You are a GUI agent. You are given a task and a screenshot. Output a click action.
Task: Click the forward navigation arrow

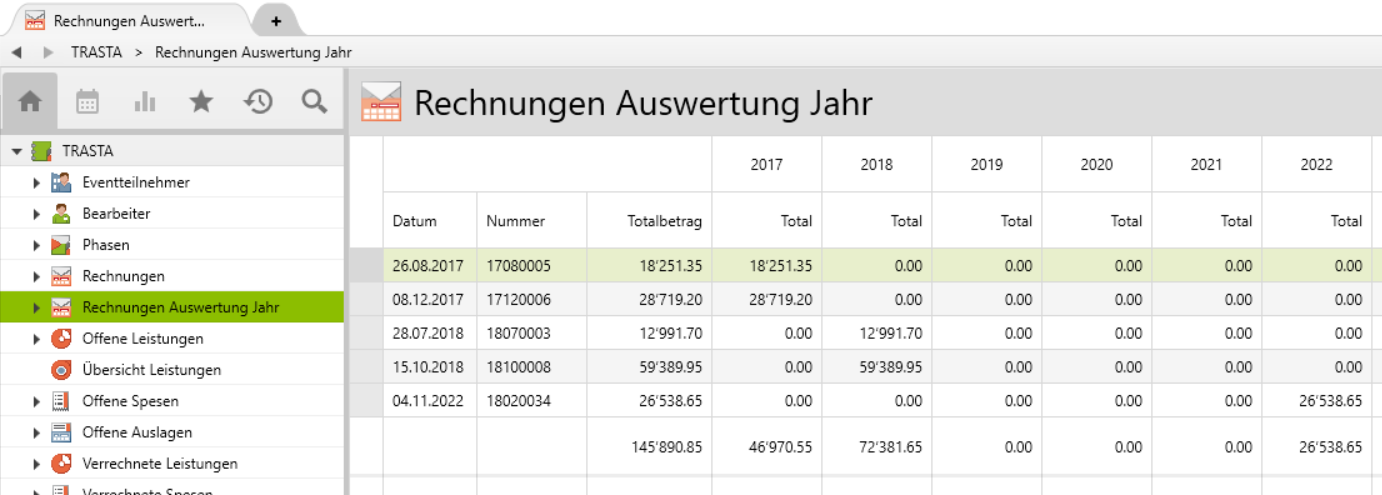pos(48,53)
